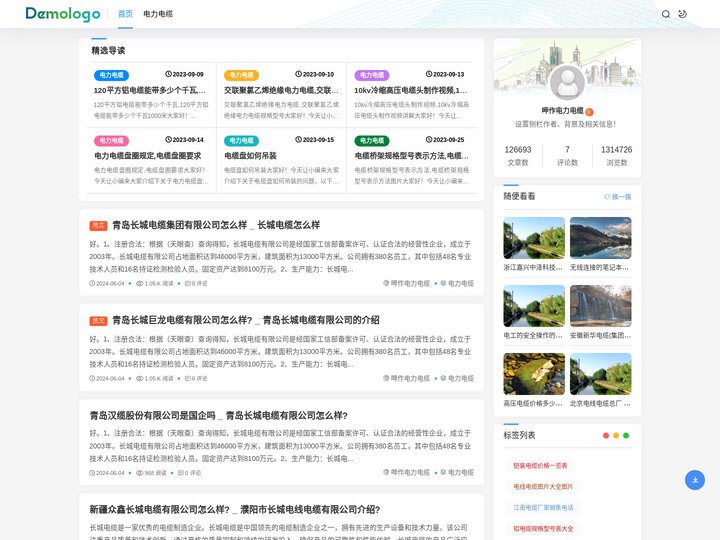Click 7 评论数 statistic
This screenshot has height=540, width=720.
[568, 156]
